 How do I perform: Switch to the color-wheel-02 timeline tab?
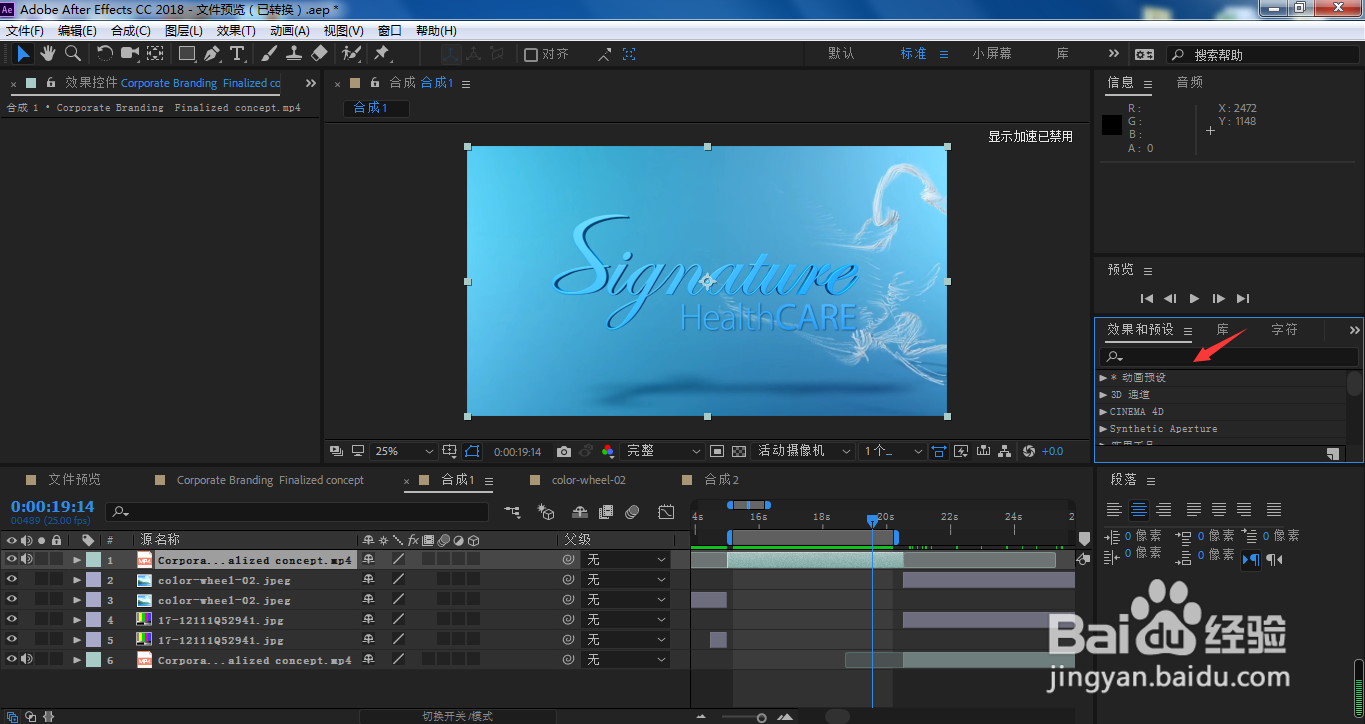[x=588, y=480]
